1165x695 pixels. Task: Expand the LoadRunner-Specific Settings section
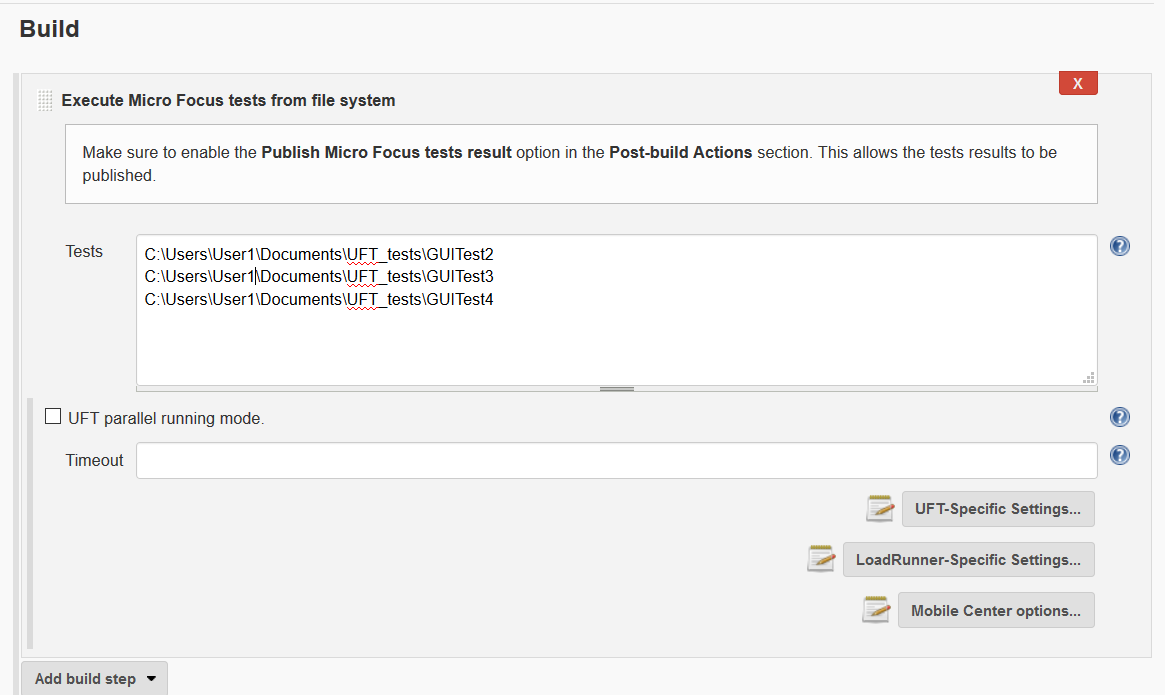point(968,560)
